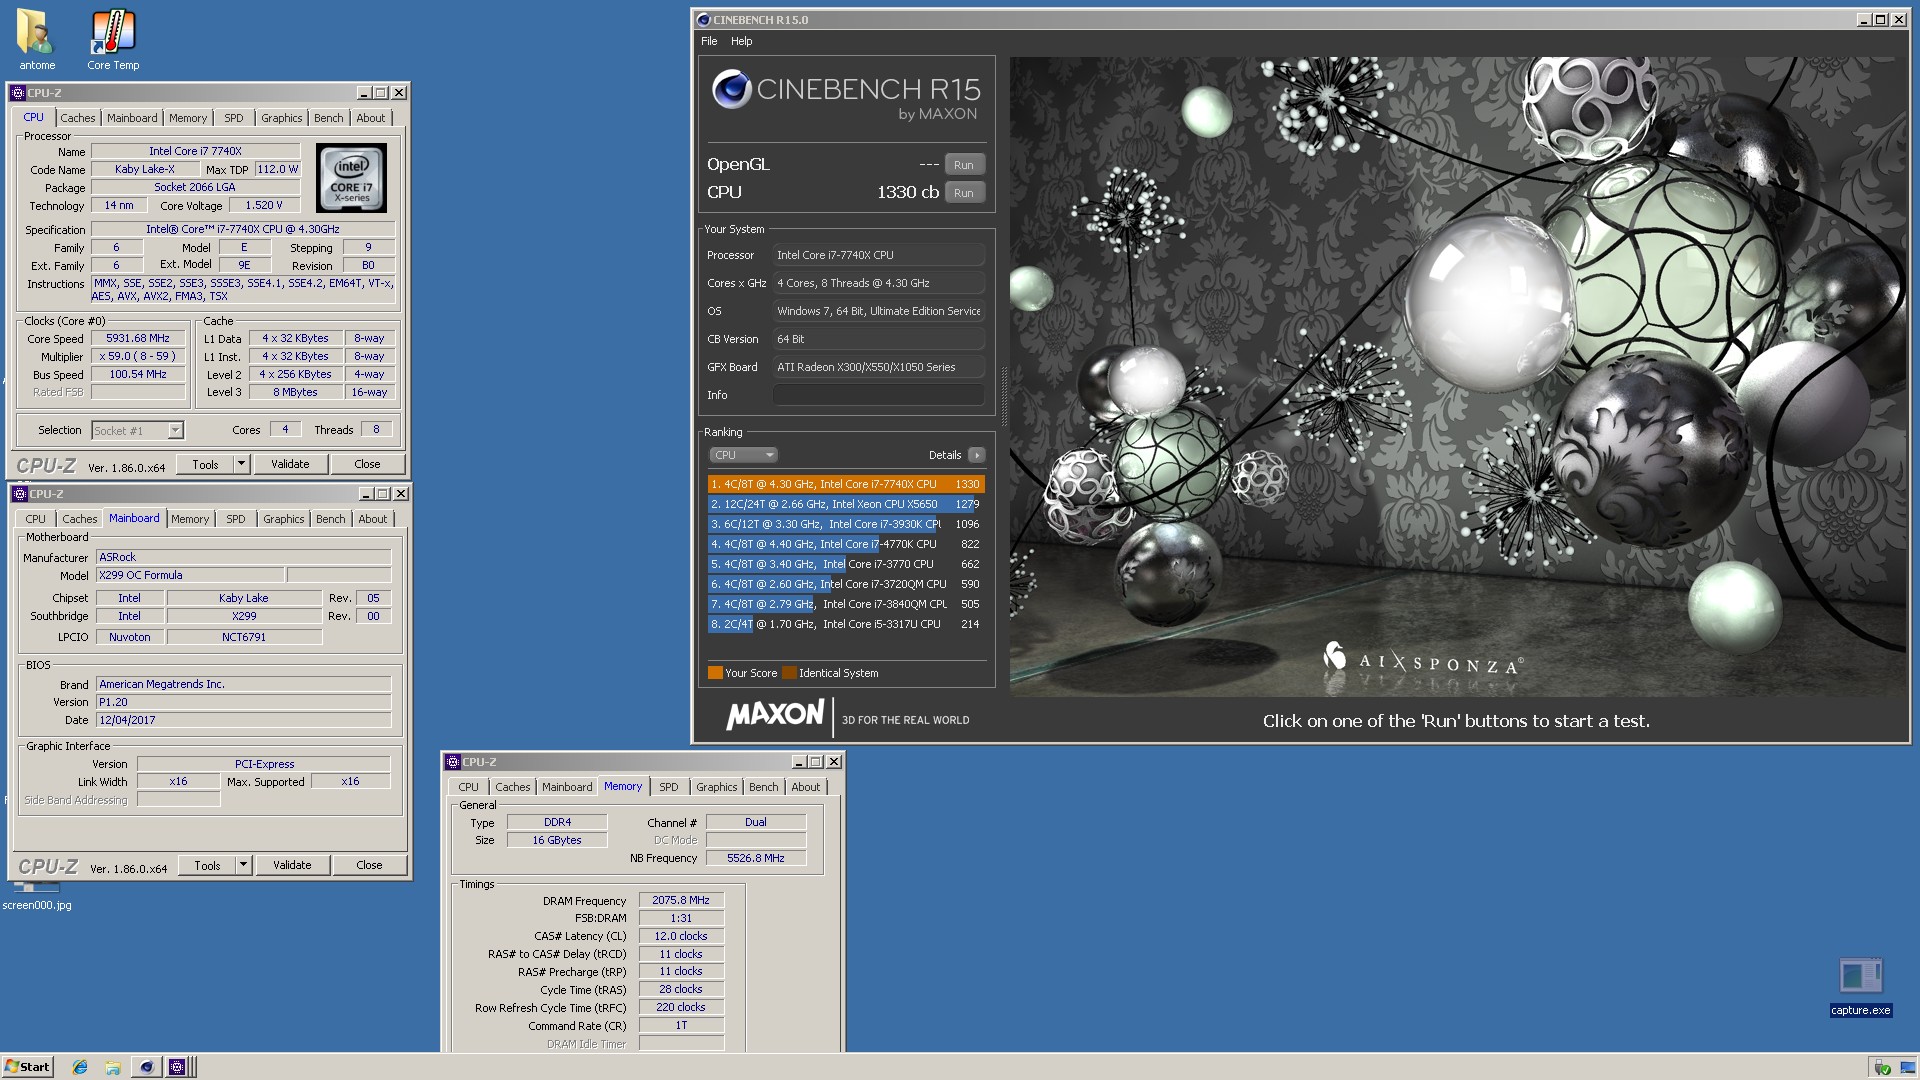Click Info input field in Cinebench
The height and width of the screenshot is (1080, 1920).
(x=878, y=395)
